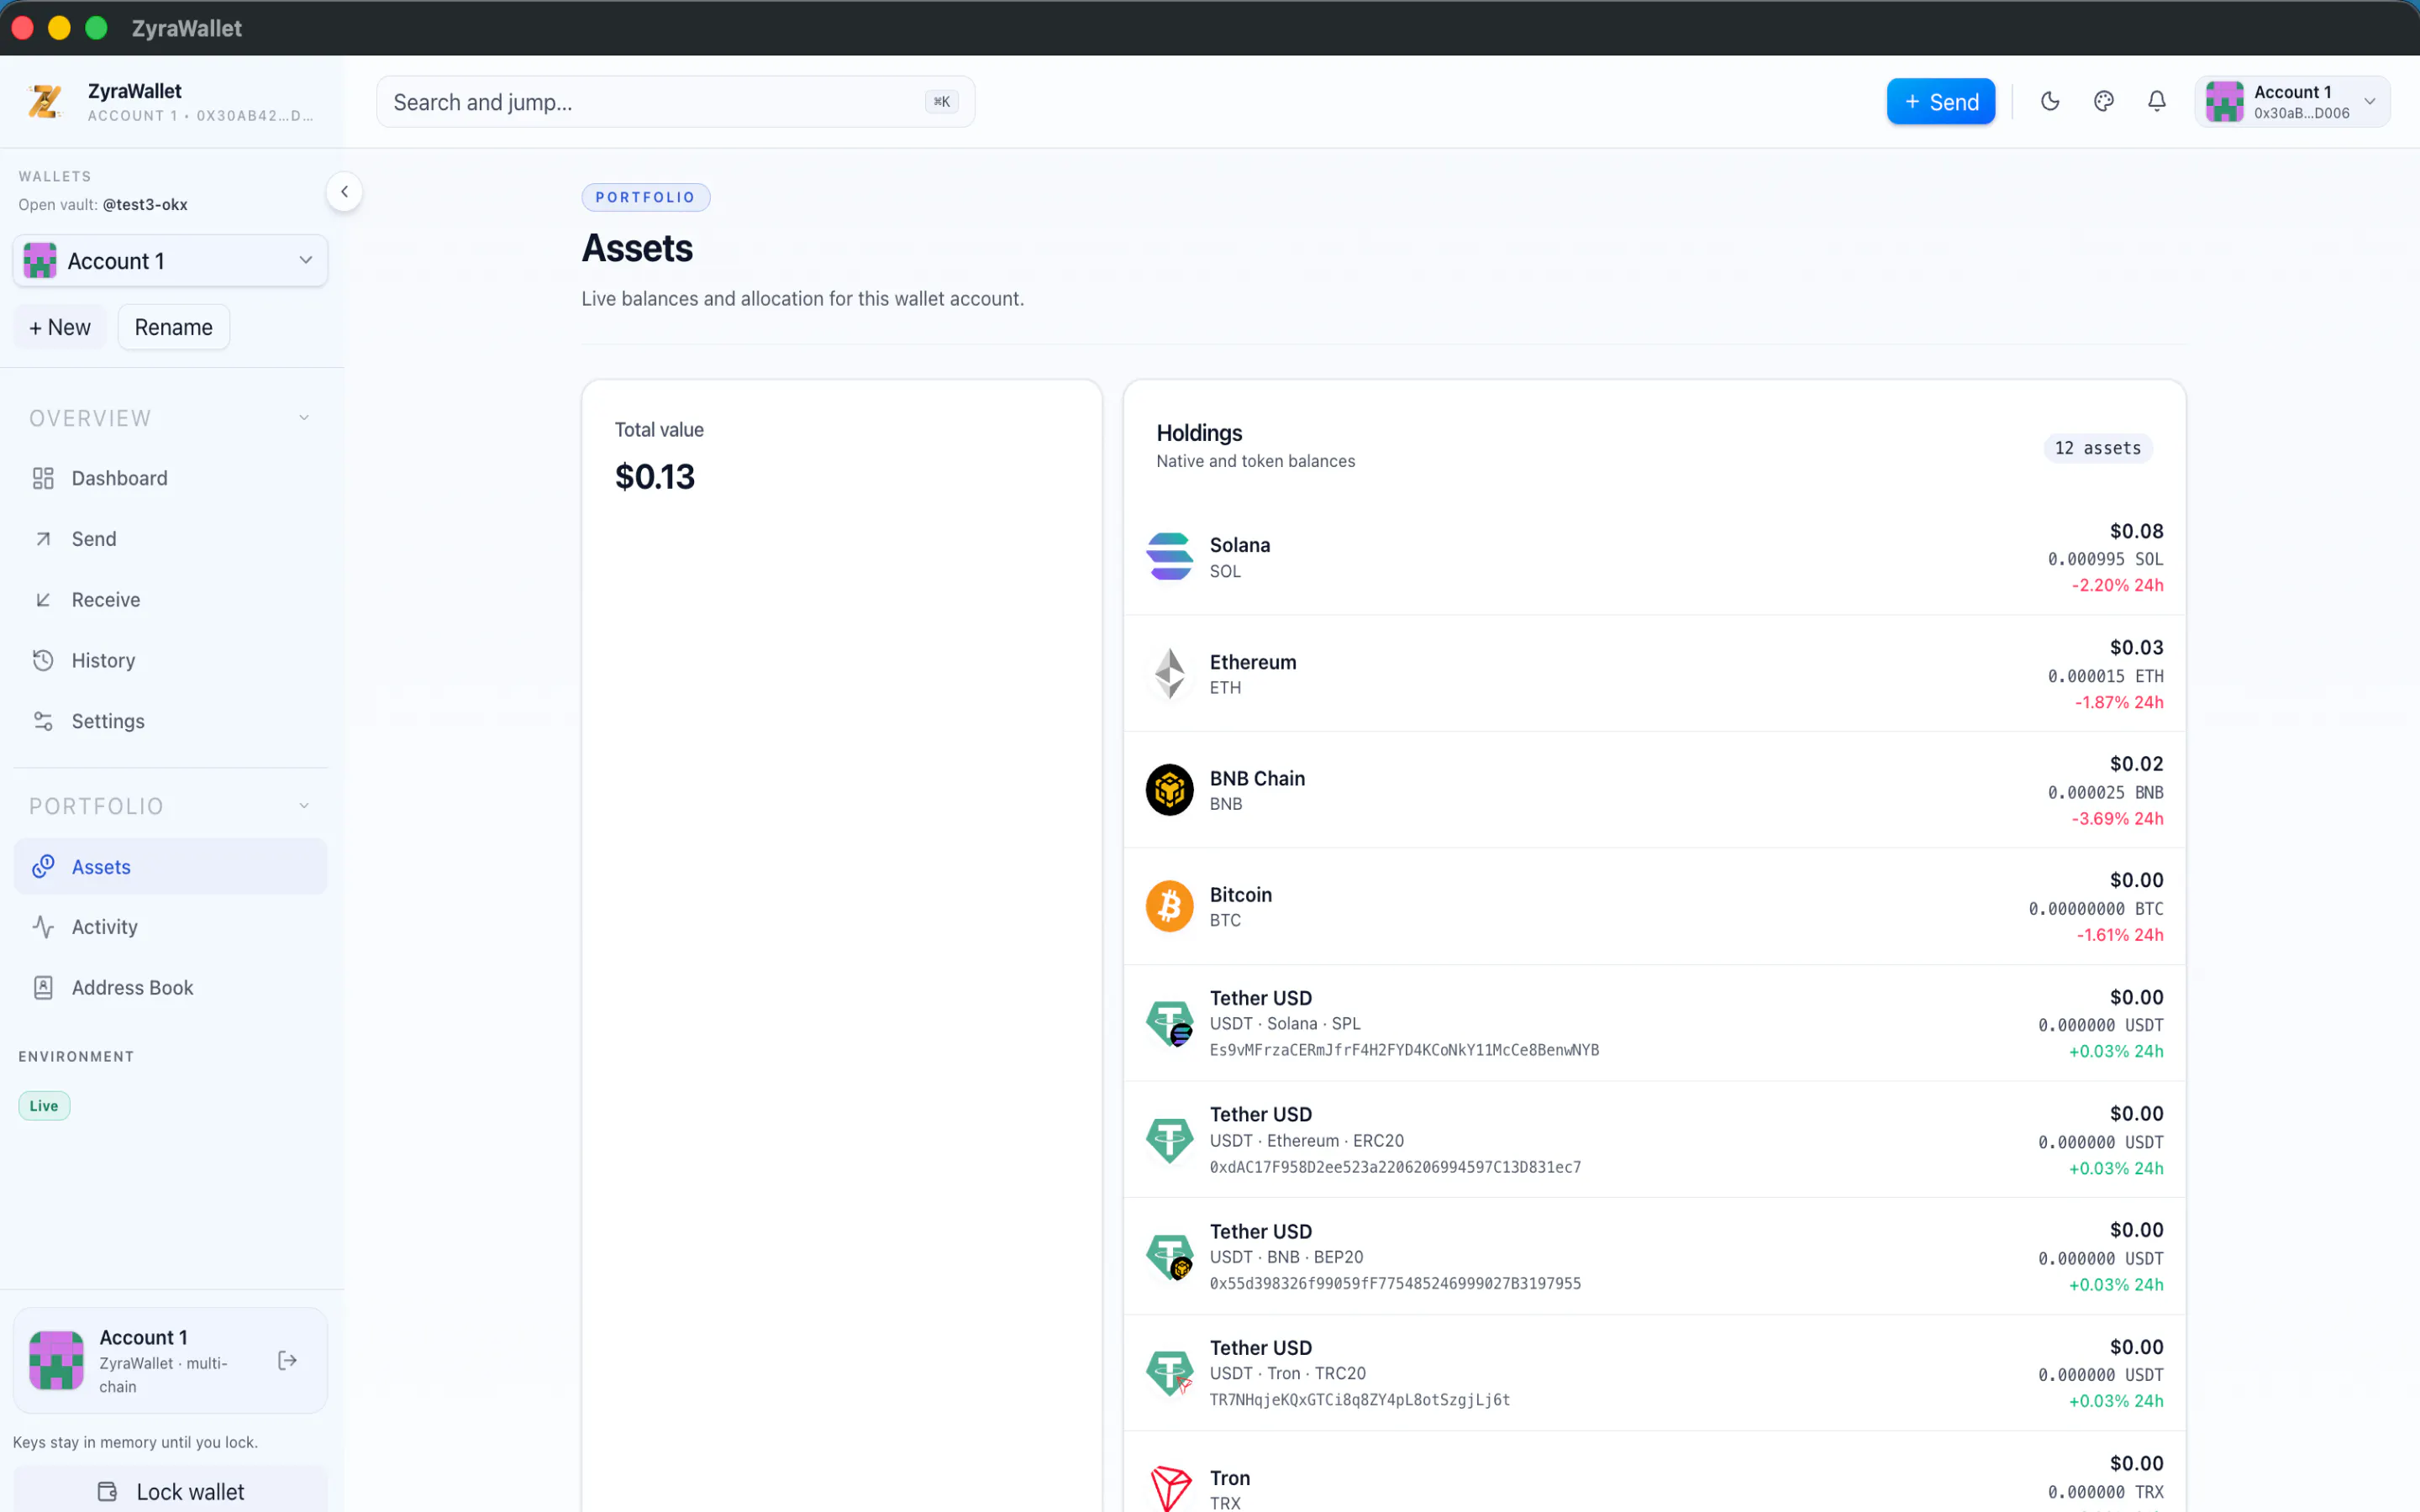Click the Ethereum logo icon
This screenshot has width=2420, height=1512.
(1169, 673)
